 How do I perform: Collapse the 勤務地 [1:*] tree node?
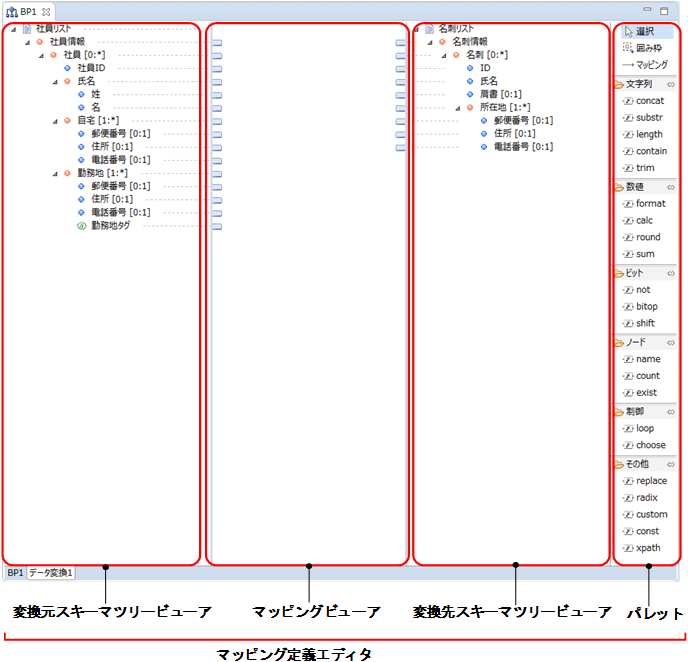click(x=55, y=174)
